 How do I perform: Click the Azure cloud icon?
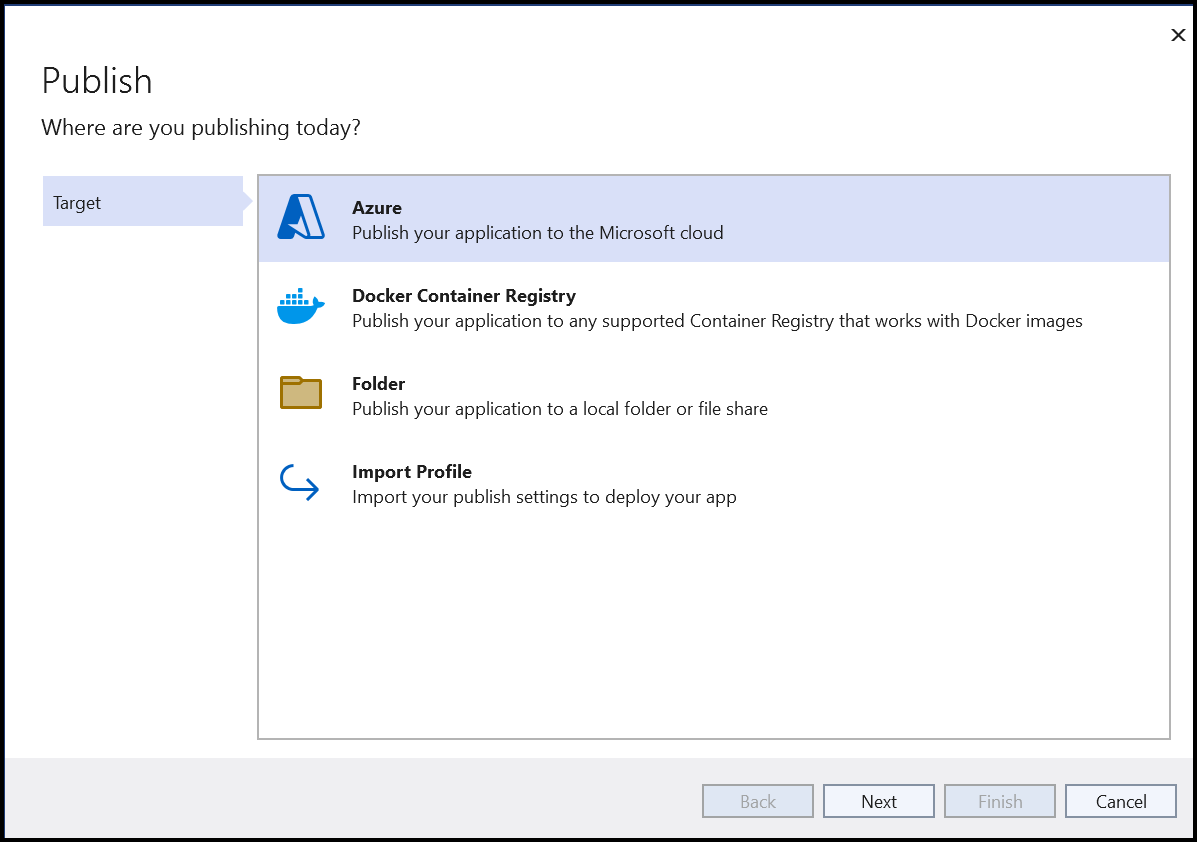click(x=300, y=218)
